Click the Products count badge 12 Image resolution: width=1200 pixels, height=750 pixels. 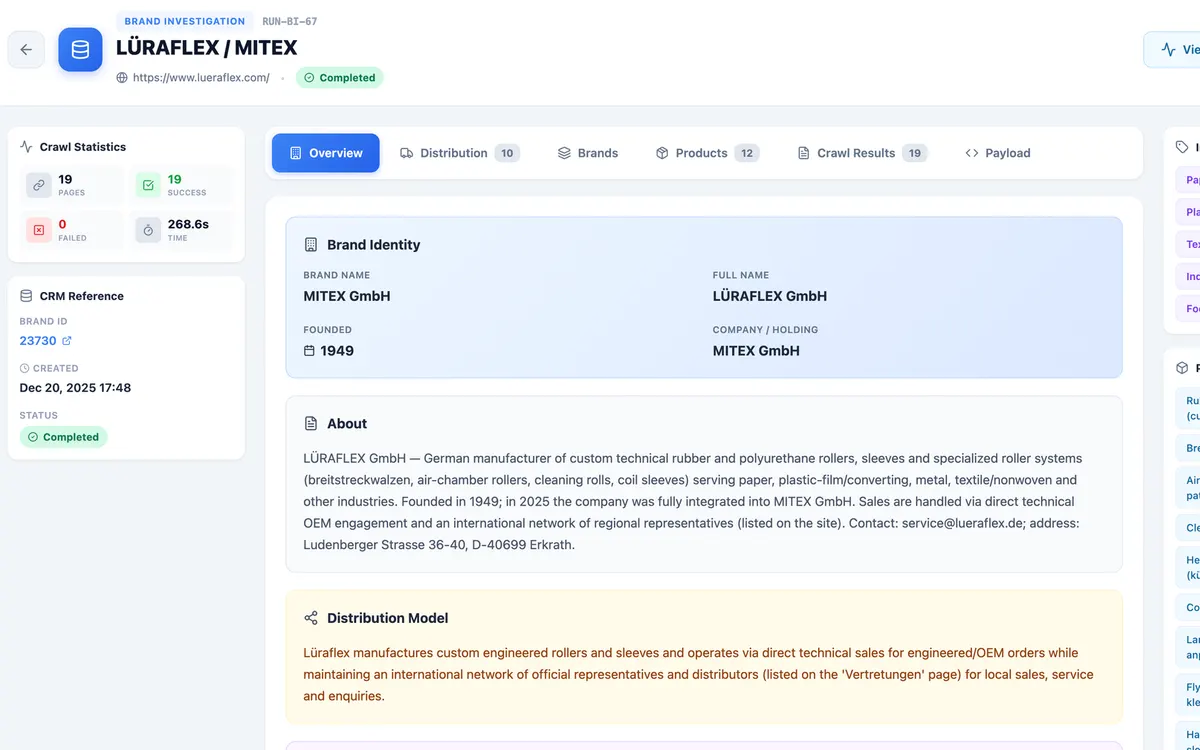(x=747, y=153)
